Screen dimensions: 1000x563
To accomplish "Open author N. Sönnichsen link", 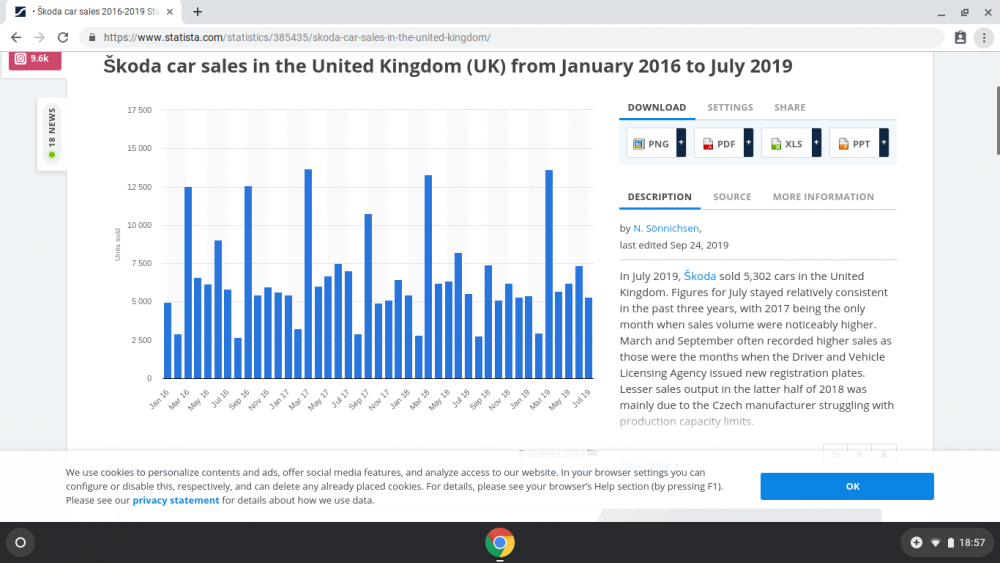I will [666, 228].
